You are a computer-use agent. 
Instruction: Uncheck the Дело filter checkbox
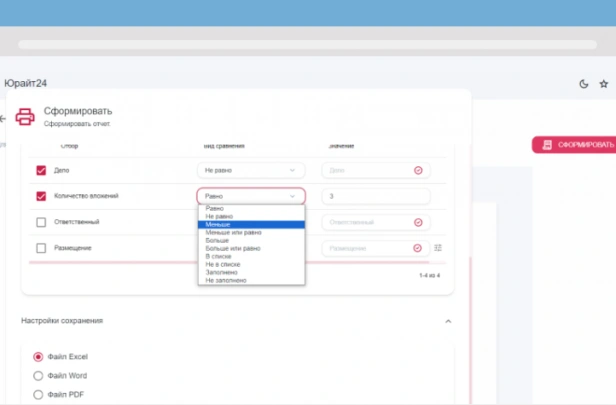tap(41, 170)
